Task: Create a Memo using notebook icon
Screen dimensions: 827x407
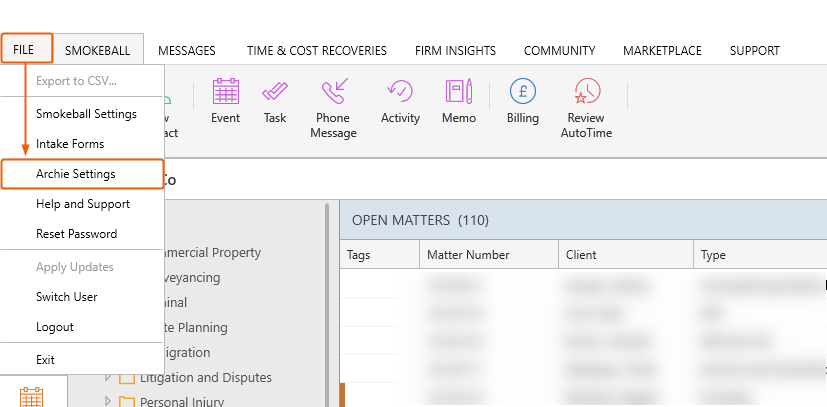Action: [x=459, y=102]
